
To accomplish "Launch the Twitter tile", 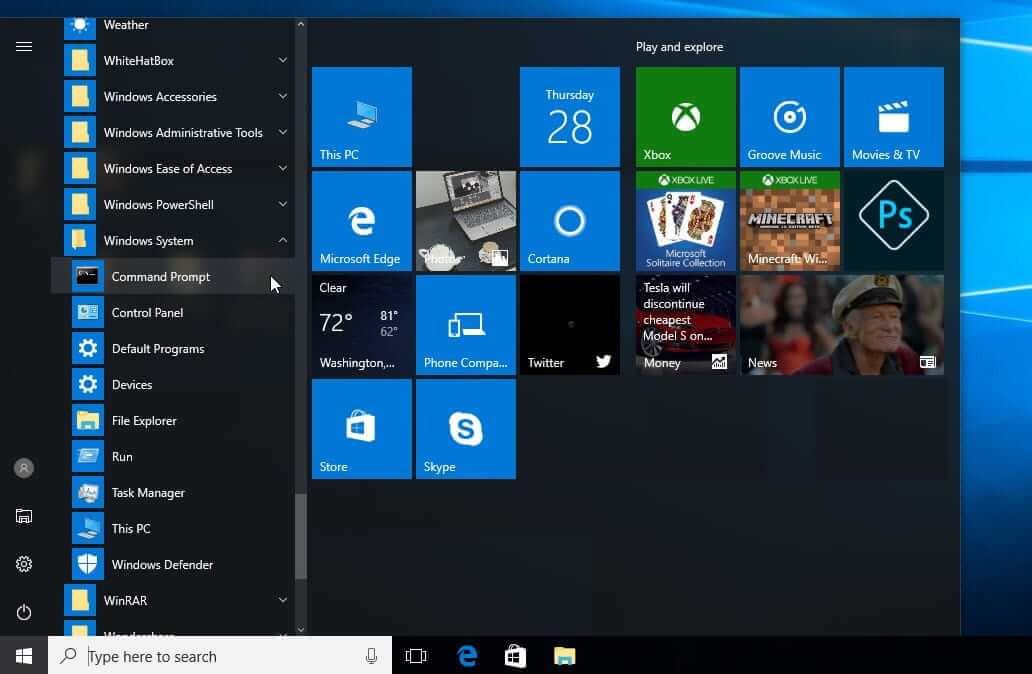I will [x=570, y=324].
